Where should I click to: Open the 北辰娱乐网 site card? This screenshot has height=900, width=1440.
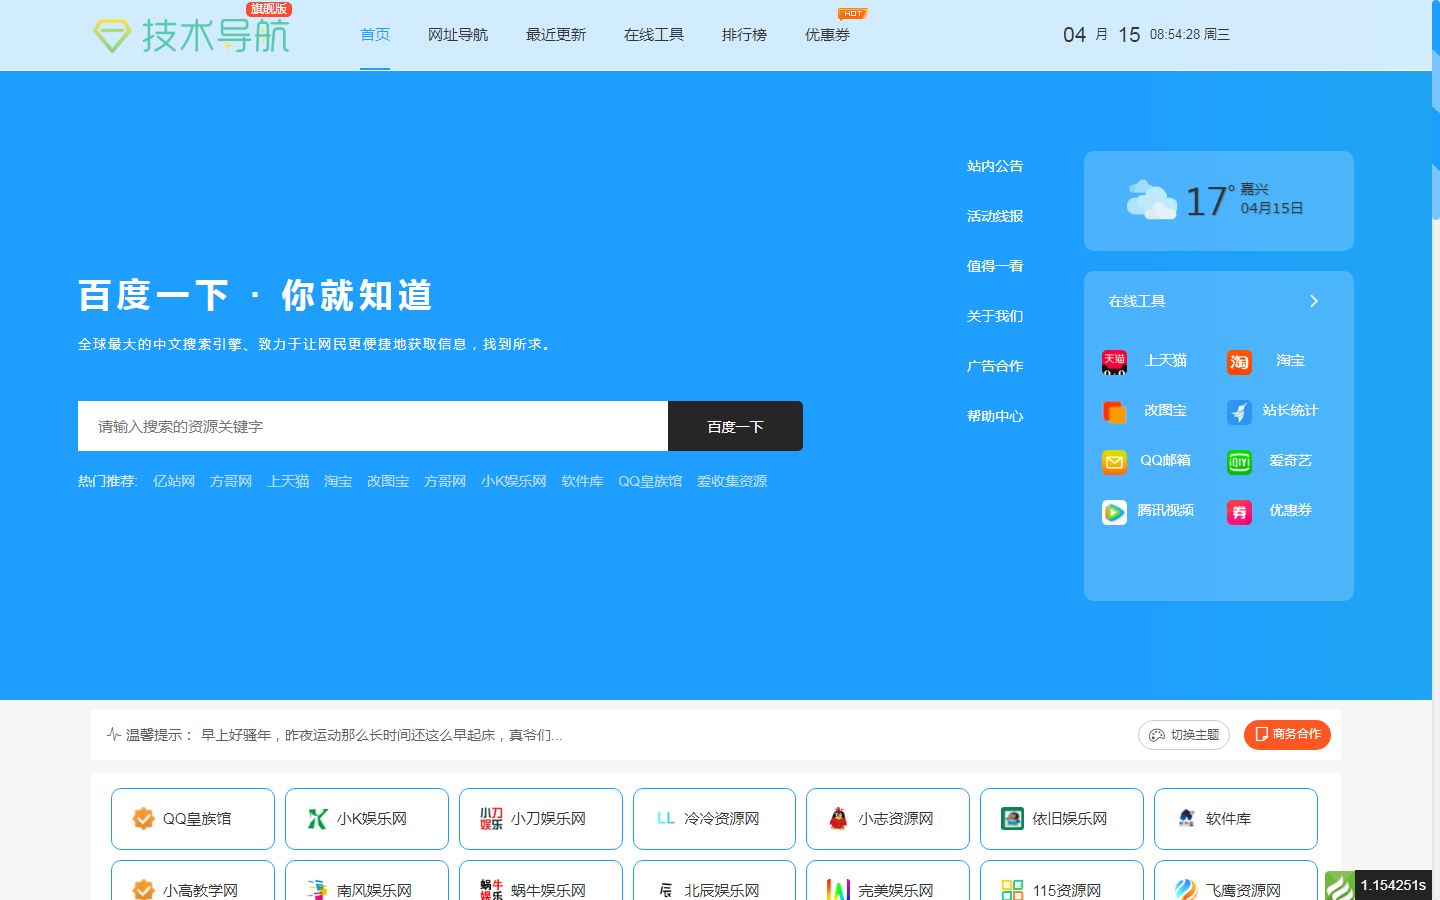(x=714, y=881)
